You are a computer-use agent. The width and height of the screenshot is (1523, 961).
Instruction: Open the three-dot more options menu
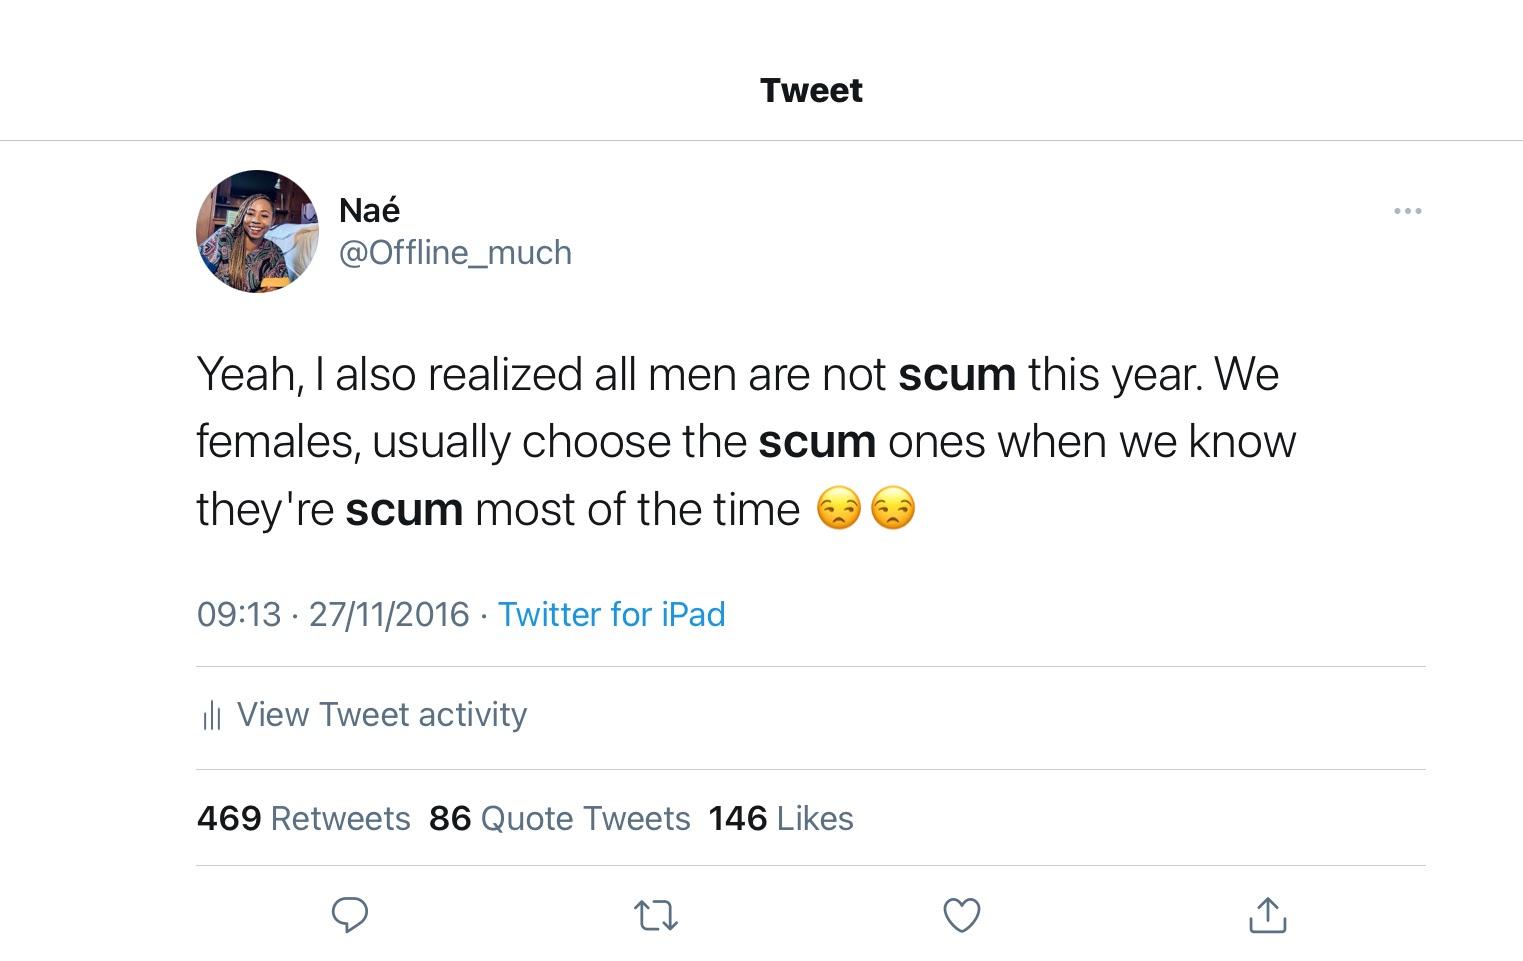click(x=1407, y=211)
